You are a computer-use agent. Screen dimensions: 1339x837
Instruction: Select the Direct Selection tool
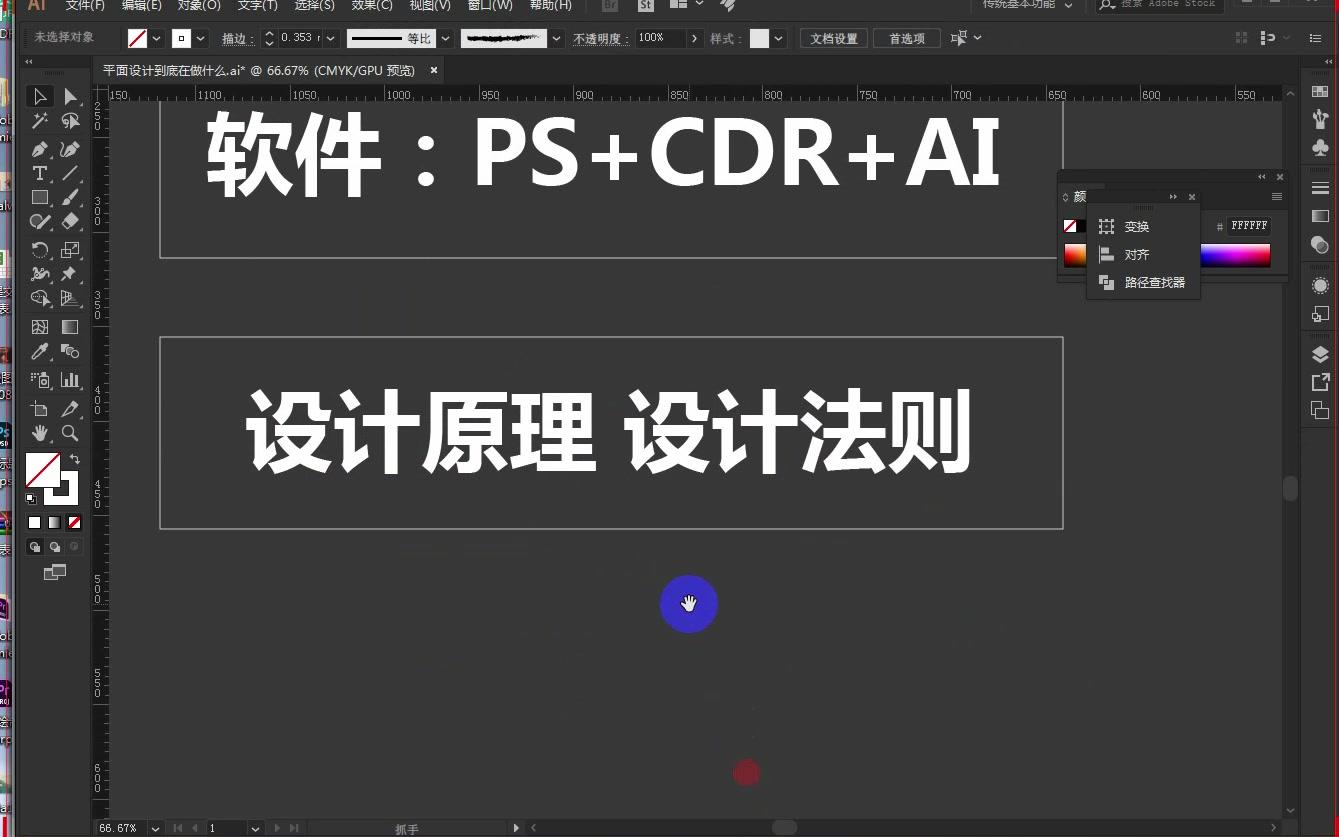[70, 97]
